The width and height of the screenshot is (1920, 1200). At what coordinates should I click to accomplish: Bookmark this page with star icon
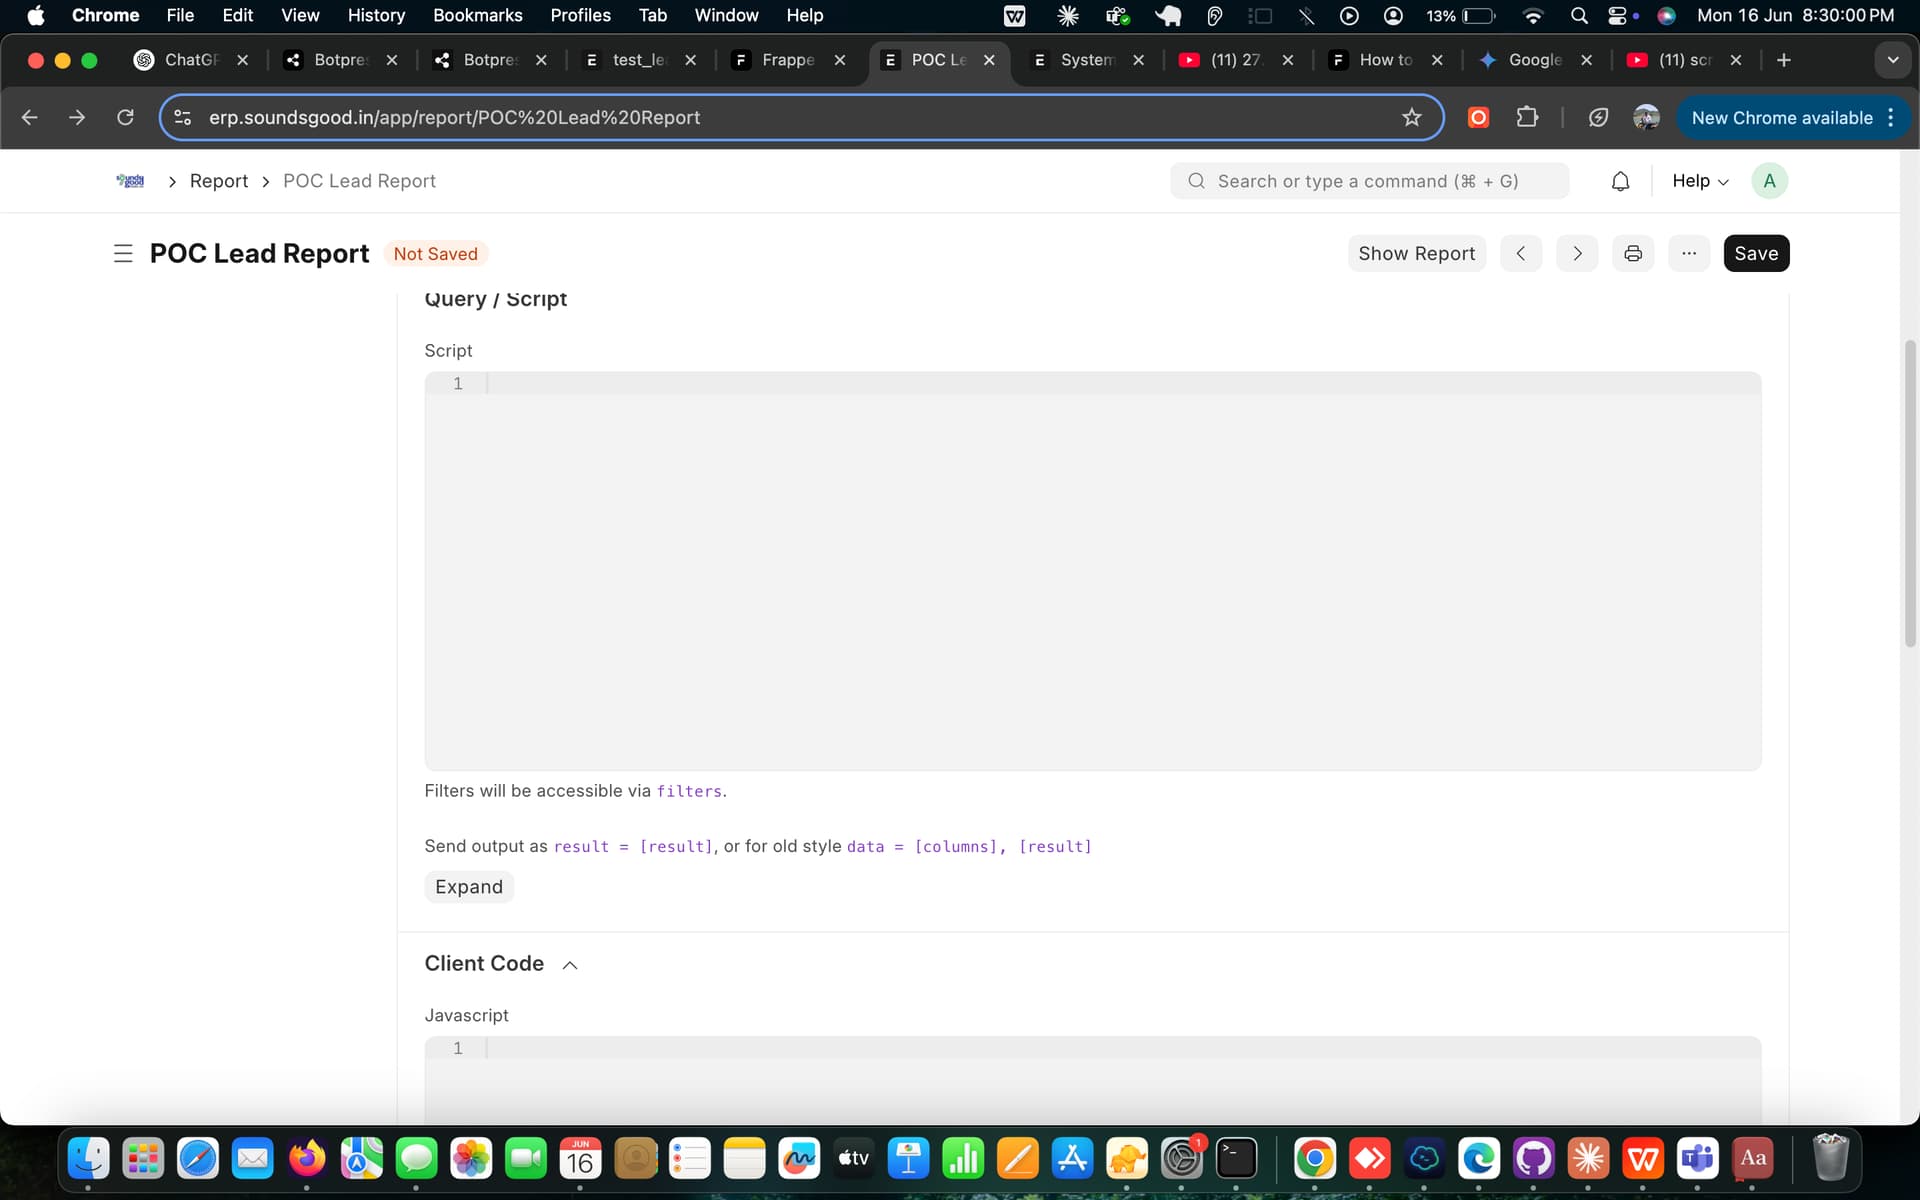1411,118
